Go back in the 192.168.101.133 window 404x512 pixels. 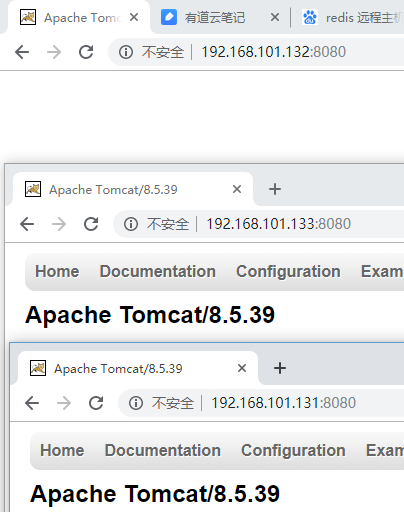(x=27, y=224)
